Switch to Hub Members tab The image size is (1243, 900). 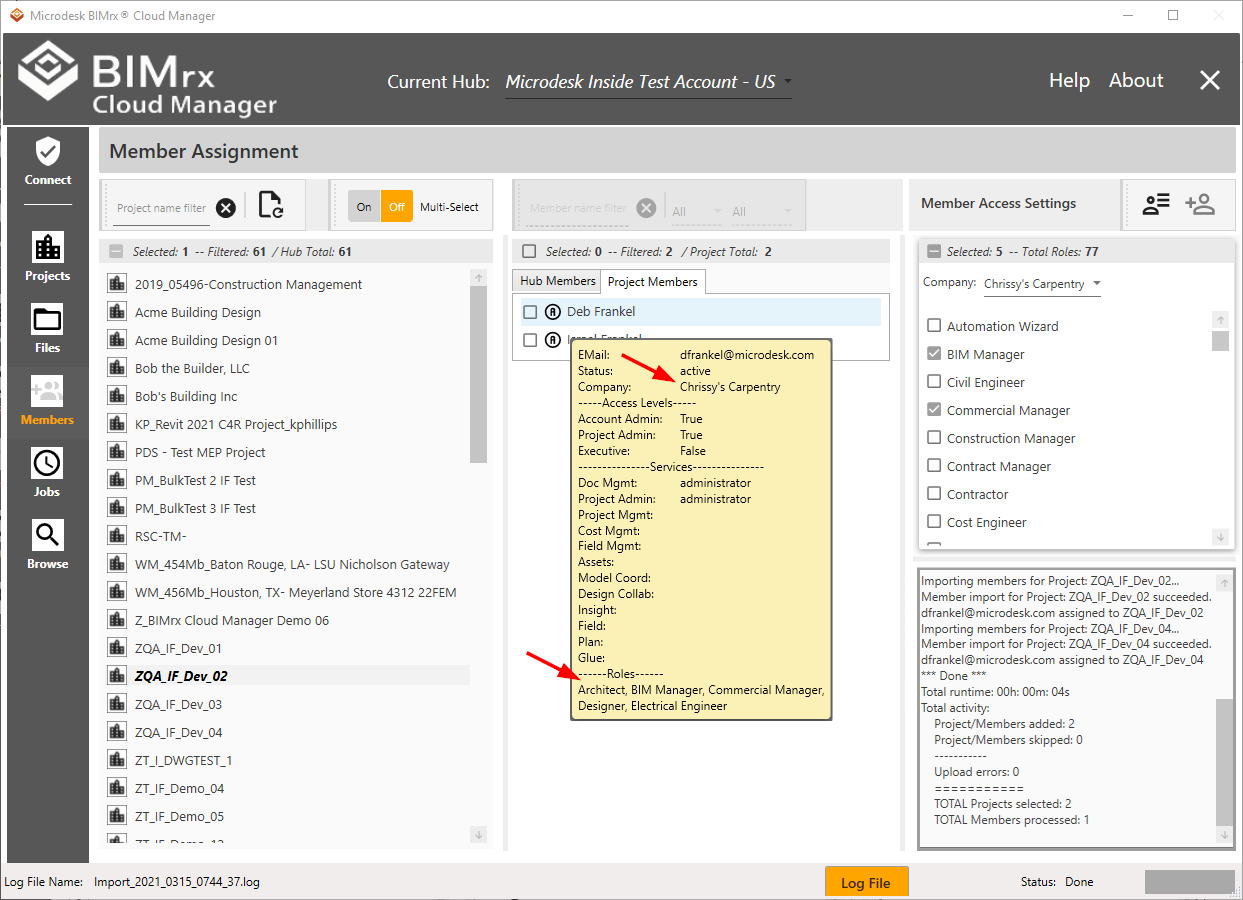tap(558, 281)
